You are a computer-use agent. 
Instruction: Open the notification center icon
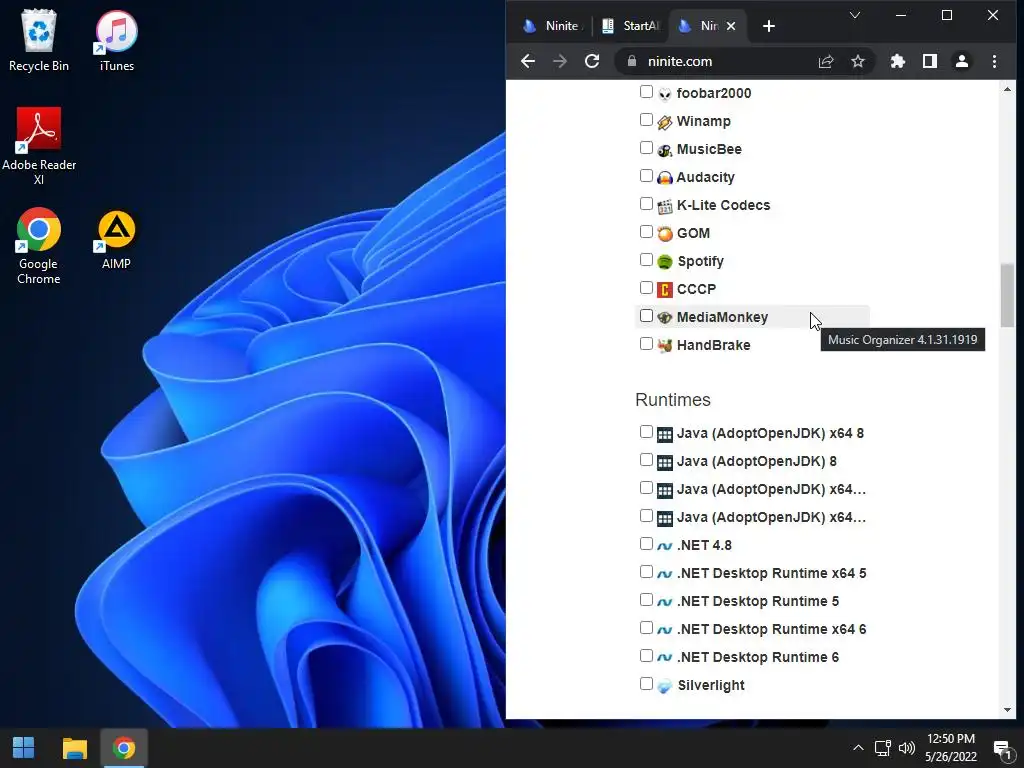coord(1002,748)
